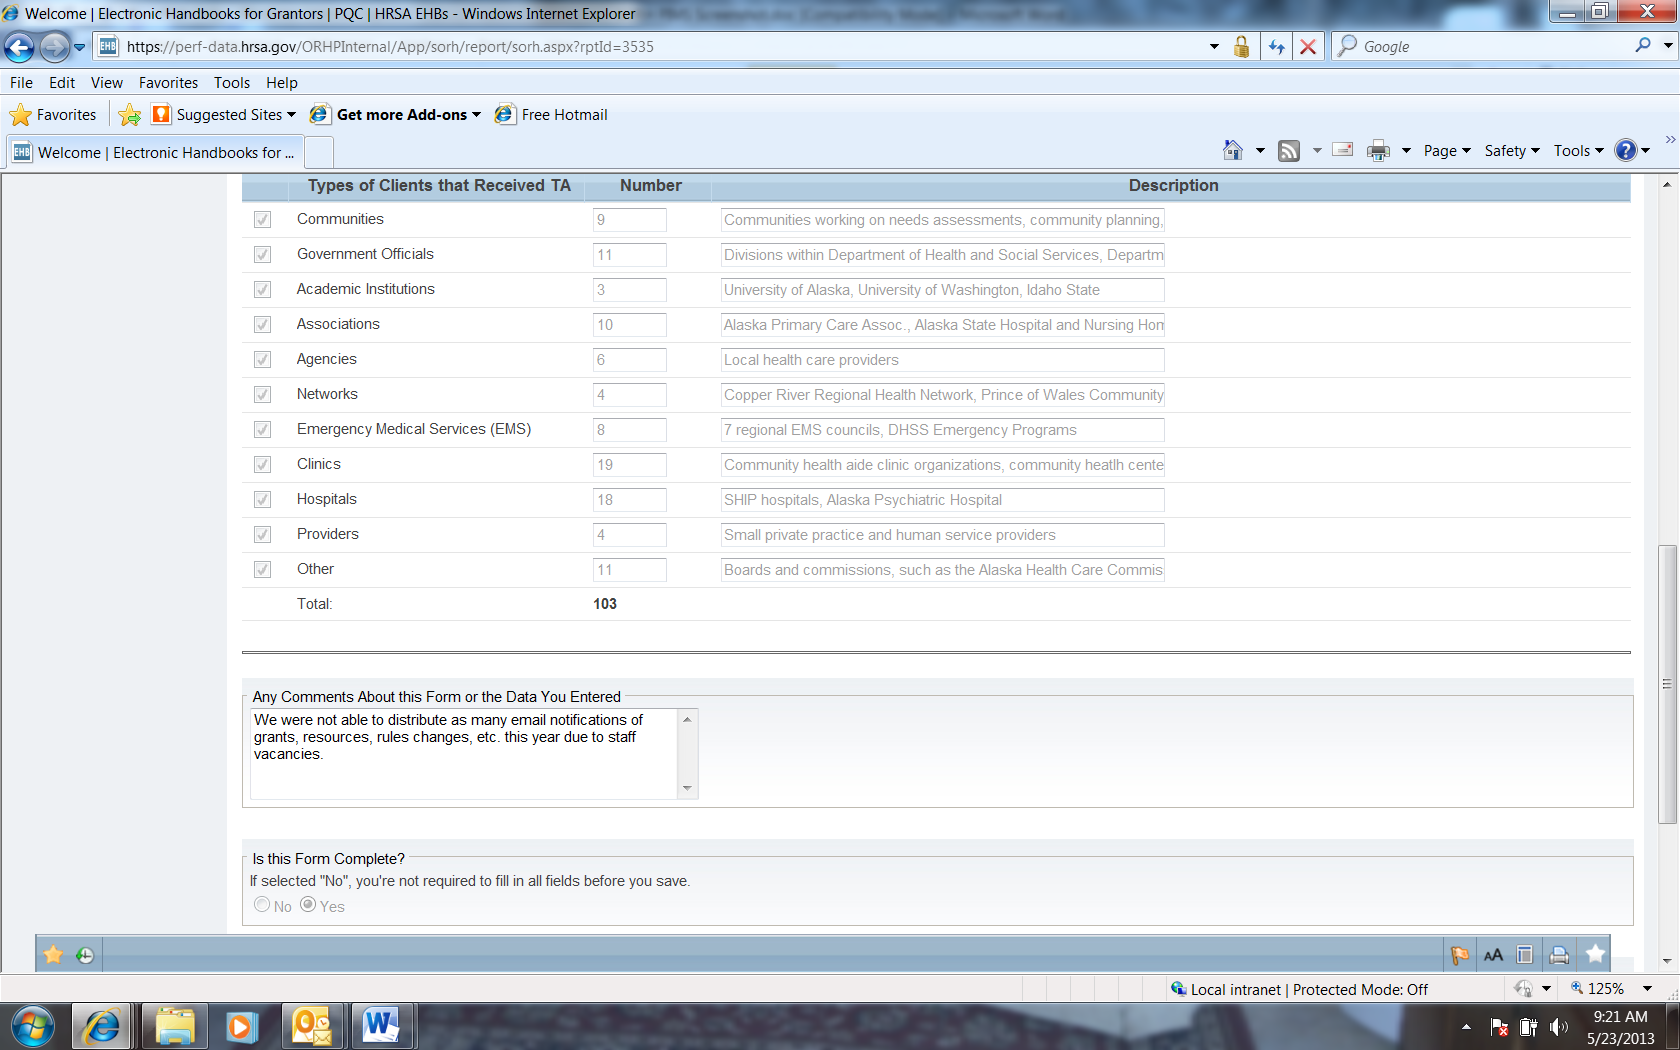The image size is (1680, 1050).
Task: Click the RSS feeds icon
Action: coord(1289,150)
